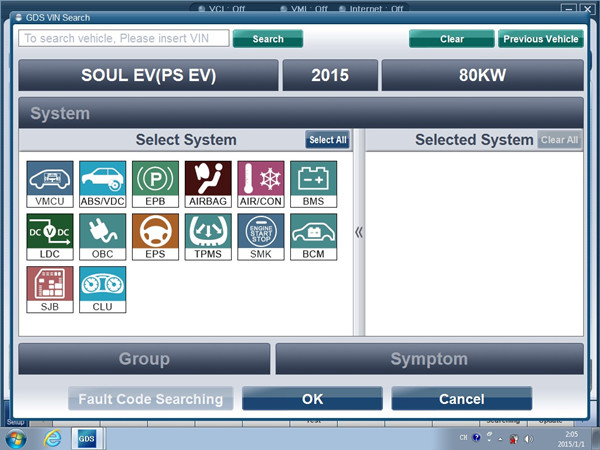
Task: Select the BMS battery system icon
Action: coord(314,184)
